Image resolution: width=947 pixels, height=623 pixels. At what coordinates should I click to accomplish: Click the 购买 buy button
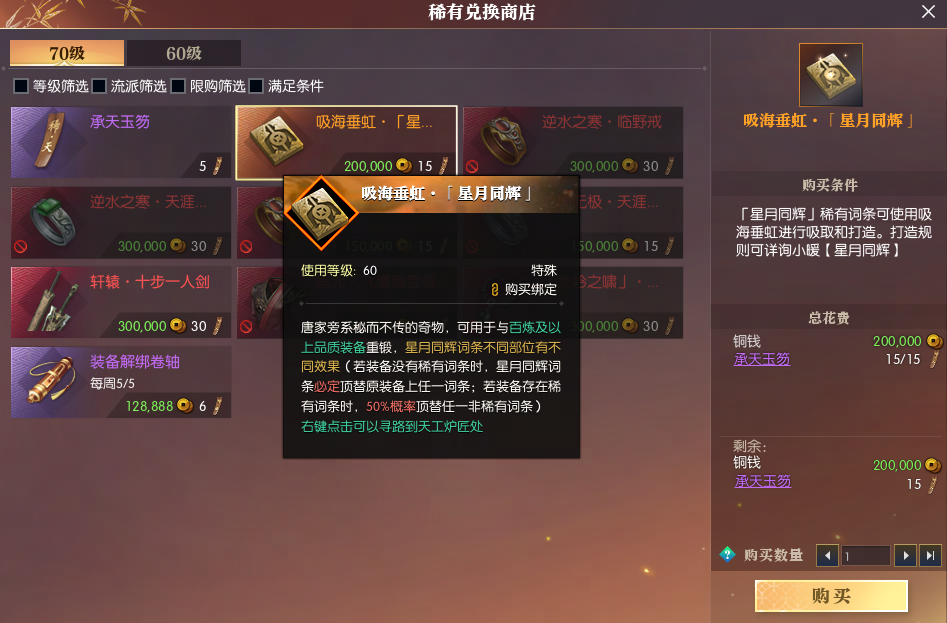tap(831, 596)
